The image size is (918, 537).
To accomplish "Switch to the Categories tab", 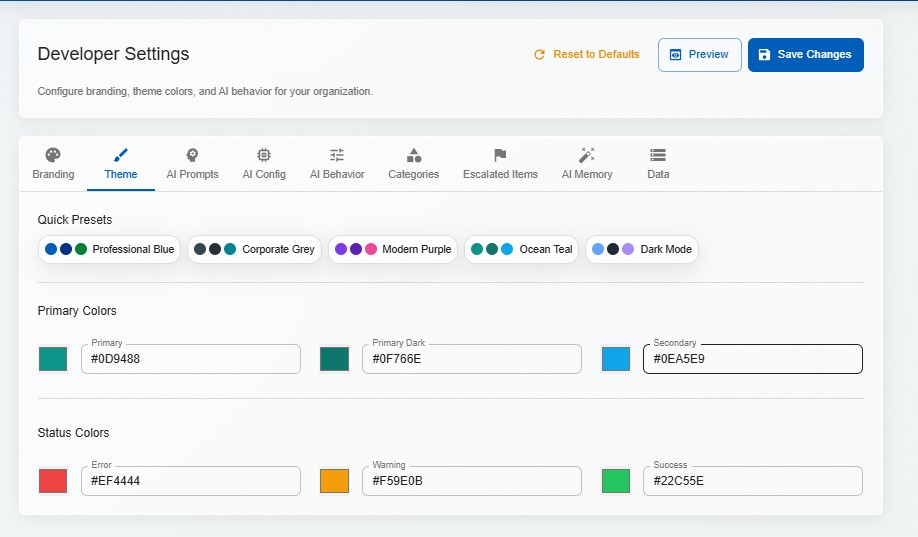I will click(414, 164).
